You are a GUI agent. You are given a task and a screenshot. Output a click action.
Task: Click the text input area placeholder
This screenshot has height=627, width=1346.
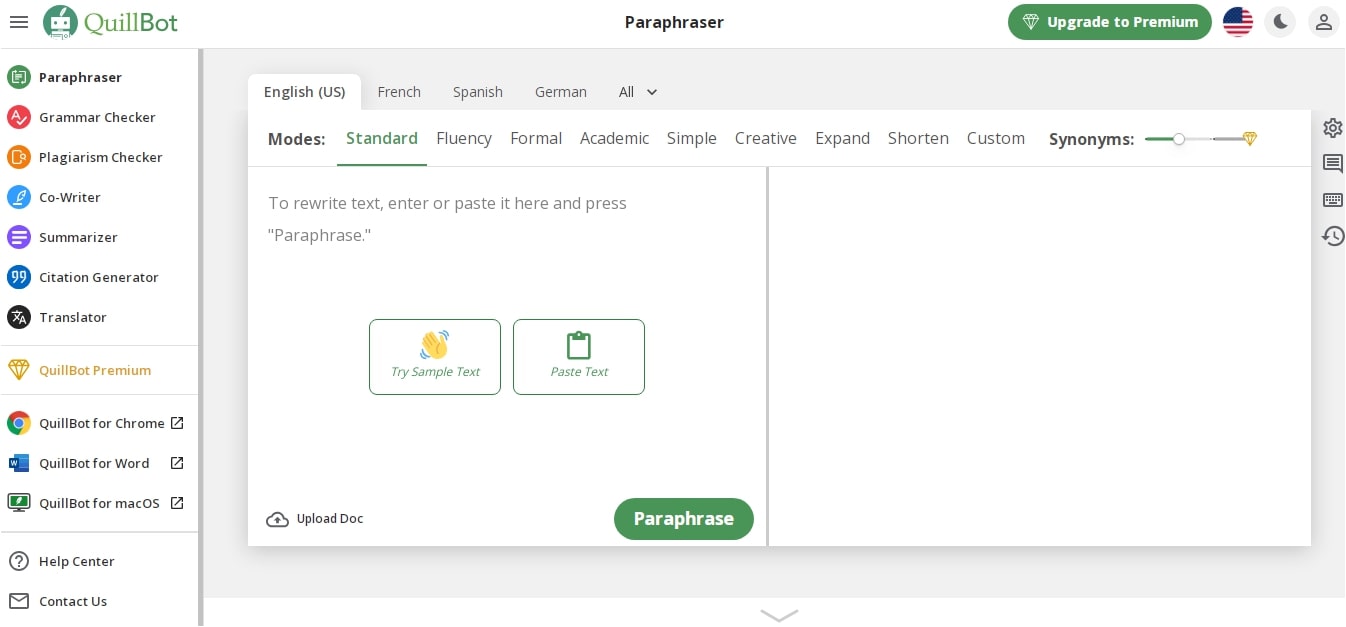447,219
